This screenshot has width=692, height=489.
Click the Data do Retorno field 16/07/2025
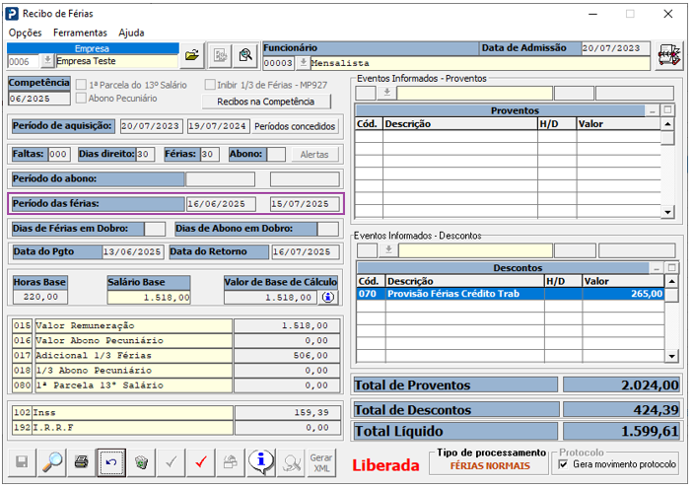click(305, 252)
